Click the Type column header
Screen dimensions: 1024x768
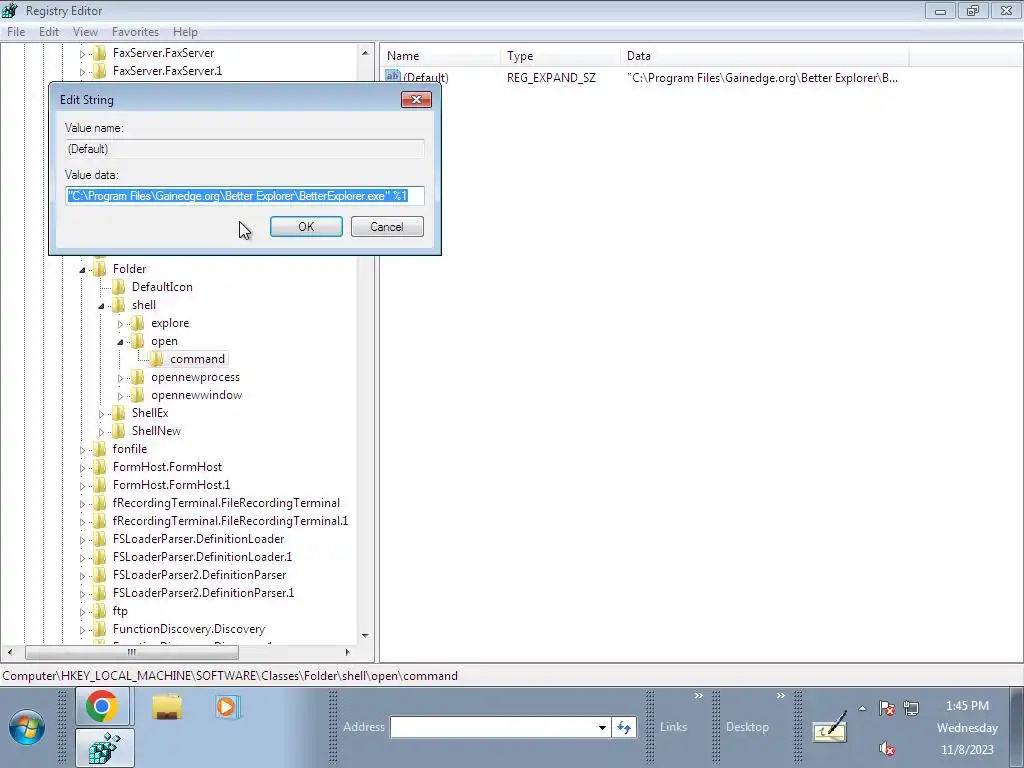tap(560, 56)
